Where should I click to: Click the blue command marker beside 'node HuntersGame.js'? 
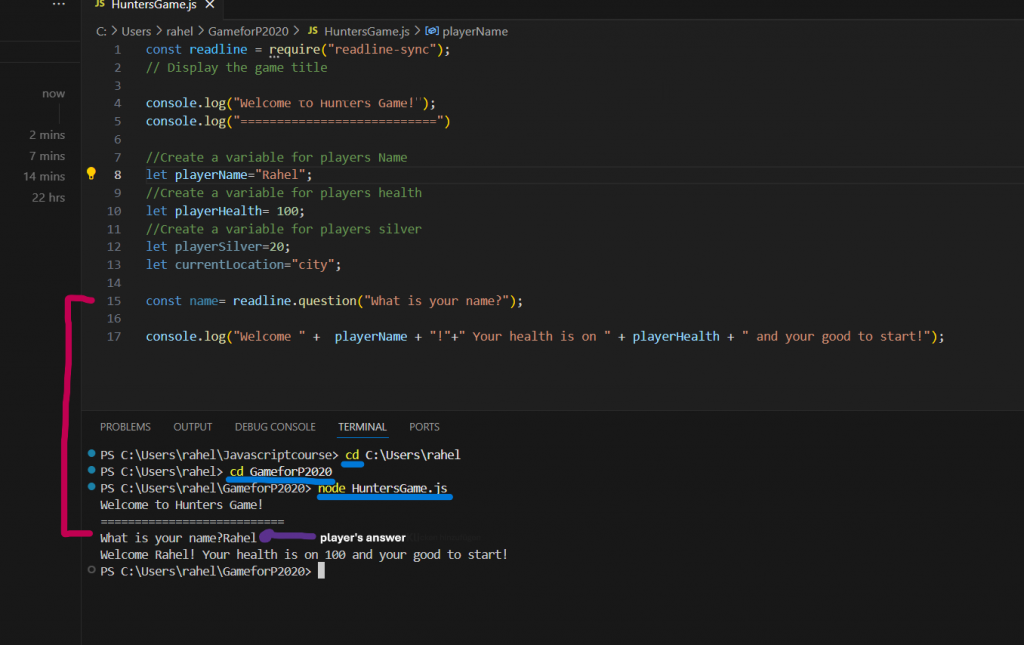(x=92, y=487)
